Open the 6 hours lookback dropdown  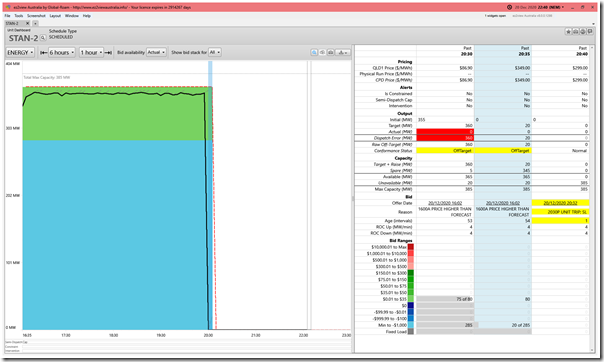(x=62, y=52)
